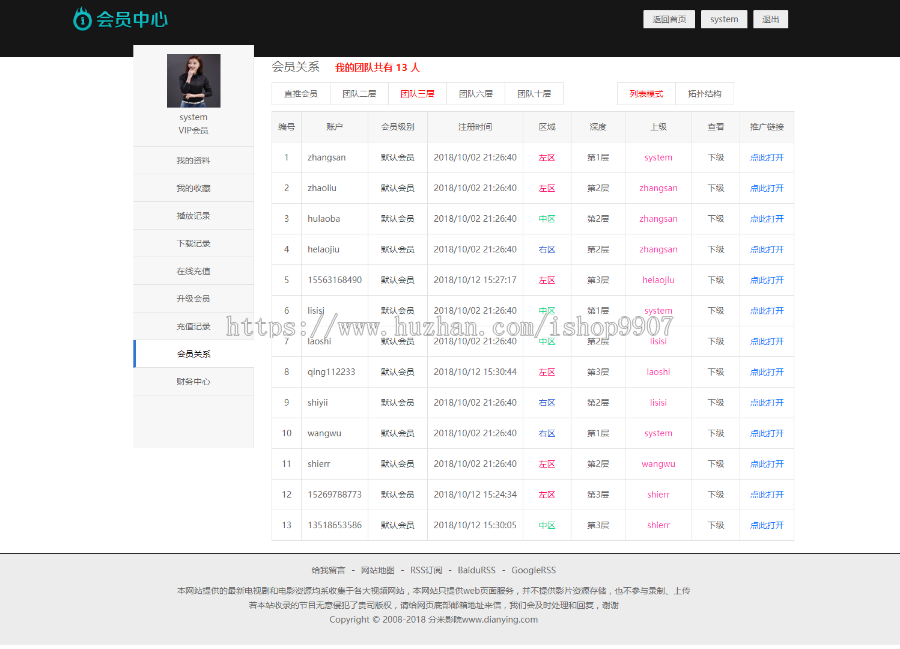
Task: Open the system account button in header
Action: click(724, 19)
